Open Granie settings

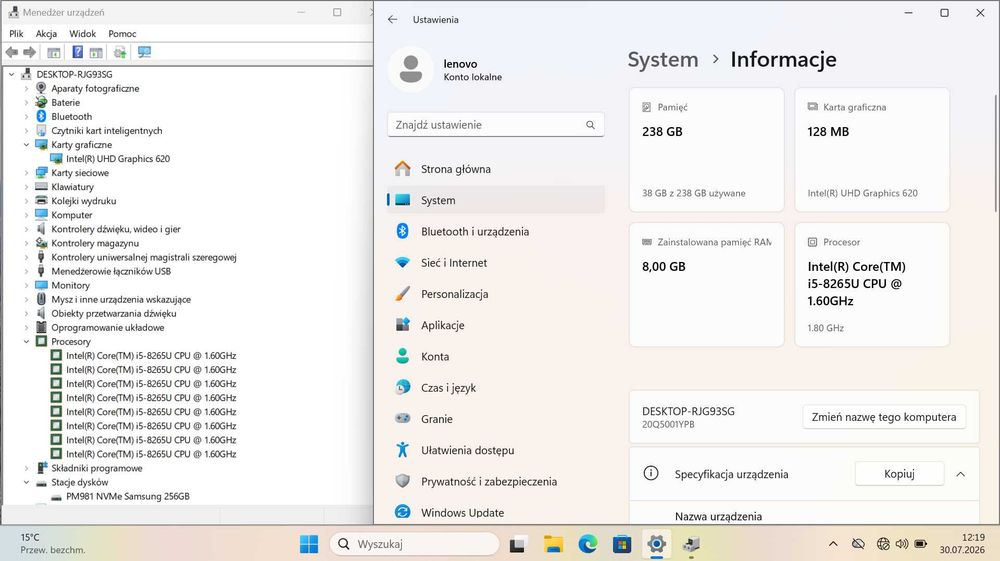[496, 419]
